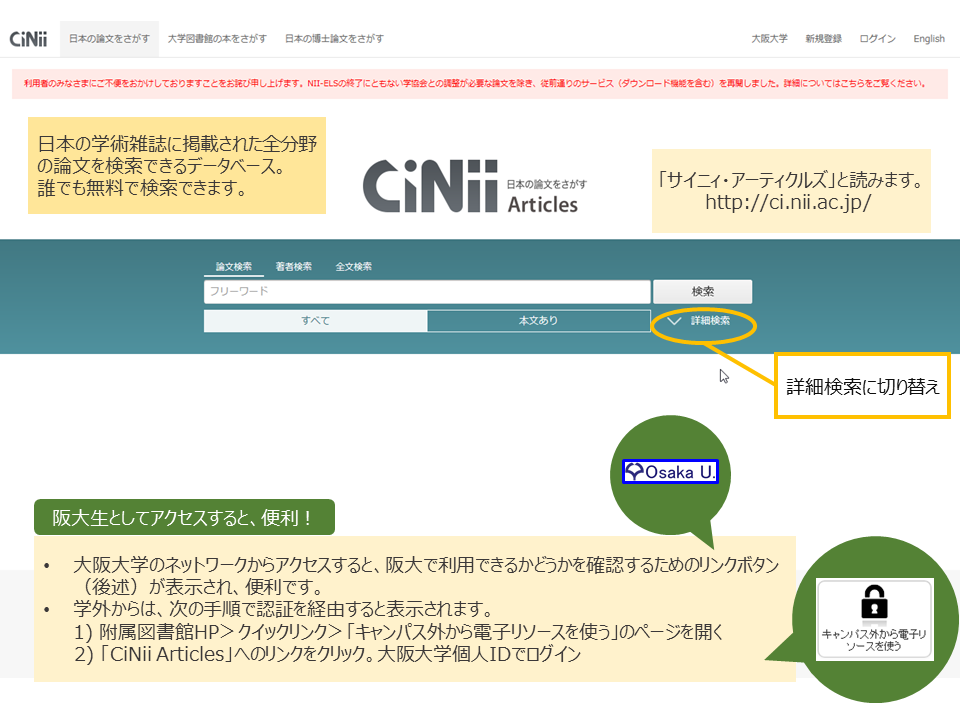Select the 全文検索 search tab
The height and width of the screenshot is (720, 960).
tap(354, 267)
